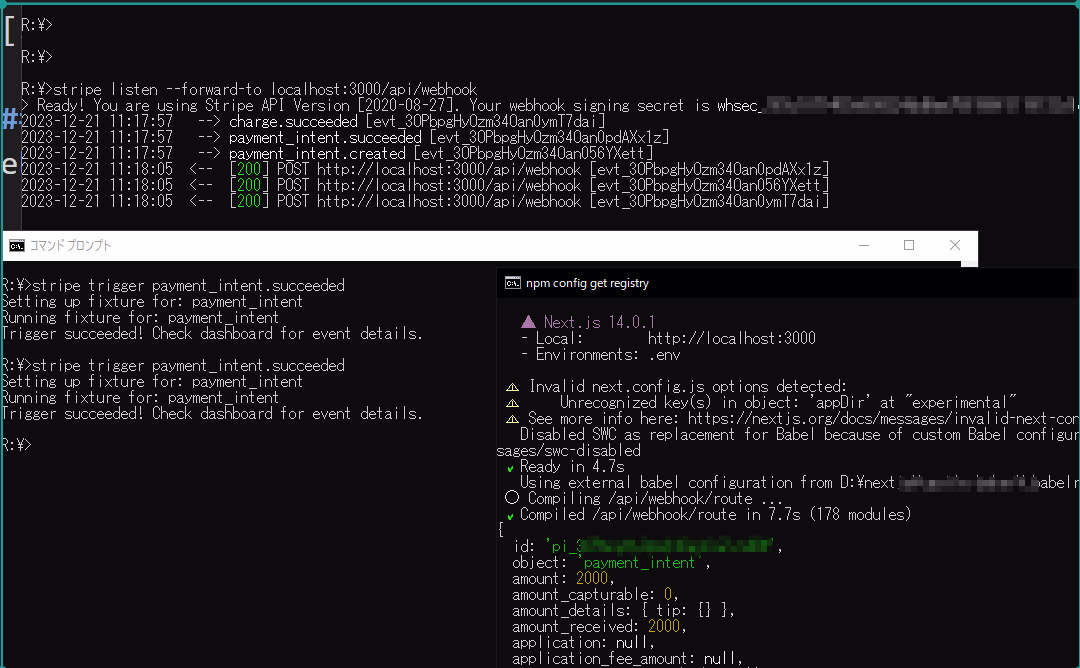
Task: Click the Compiled /api/webhook/route in 7.7s line
Action: 709,514
